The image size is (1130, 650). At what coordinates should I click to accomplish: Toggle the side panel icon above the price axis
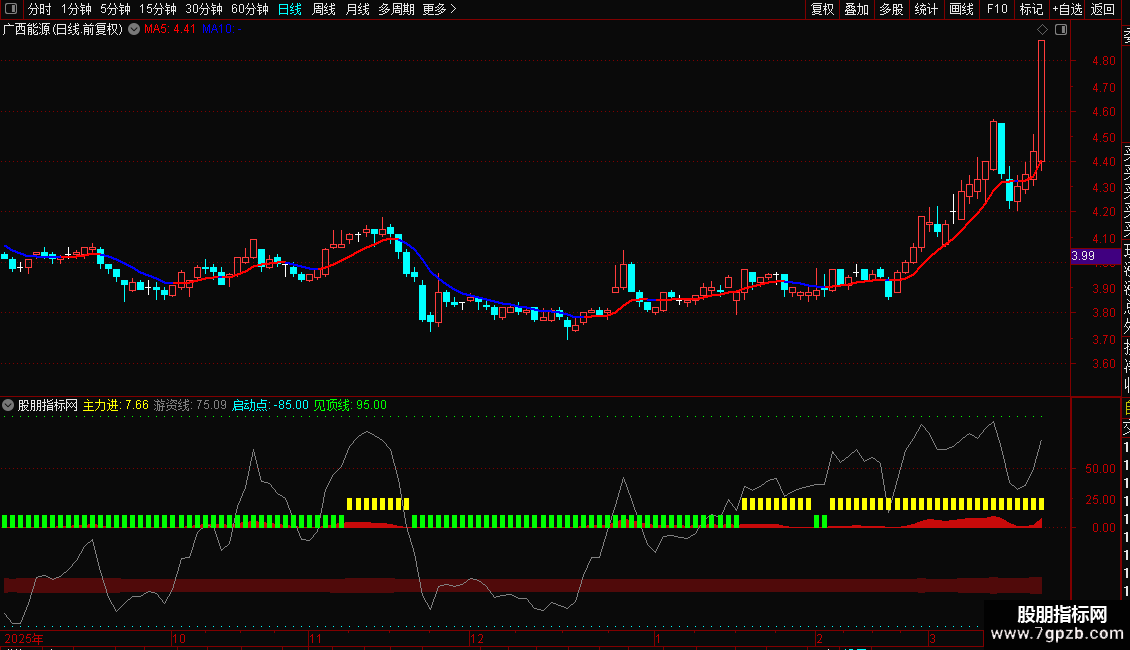[x=1061, y=30]
